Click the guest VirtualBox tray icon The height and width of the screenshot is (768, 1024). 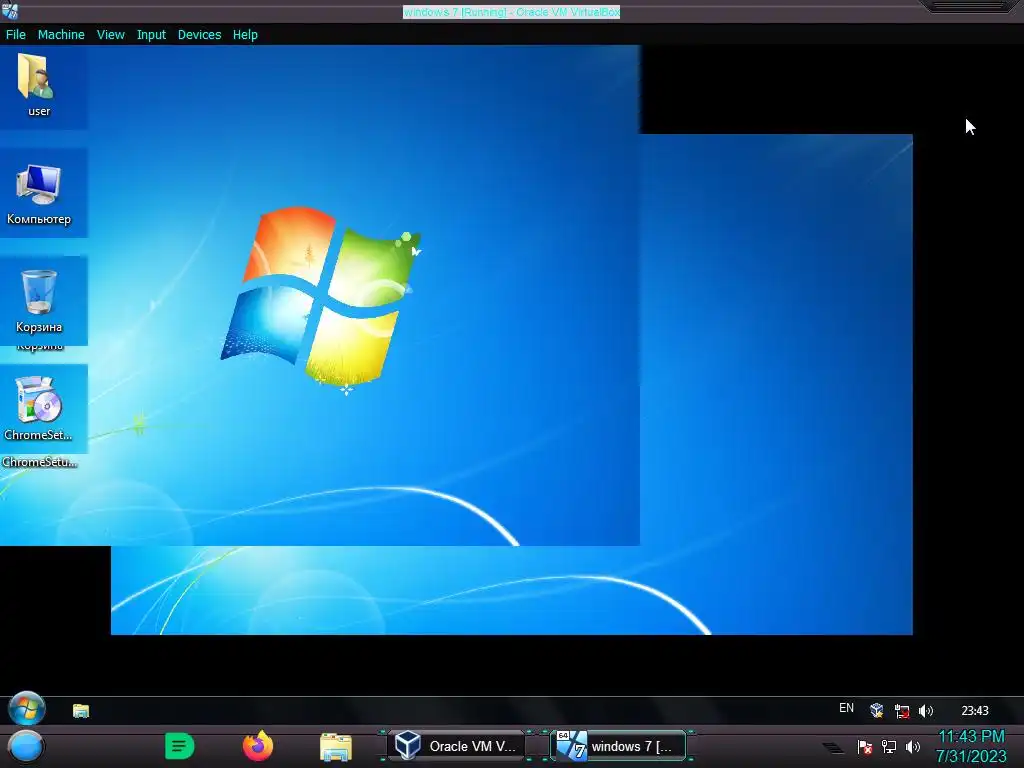point(877,711)
